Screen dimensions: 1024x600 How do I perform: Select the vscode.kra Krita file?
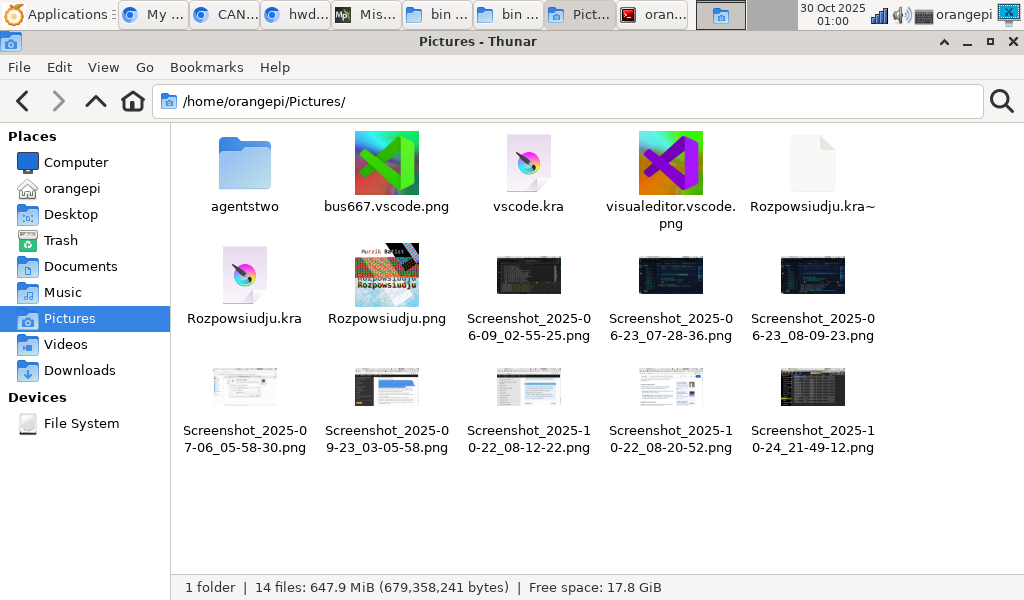pos(528,163)
